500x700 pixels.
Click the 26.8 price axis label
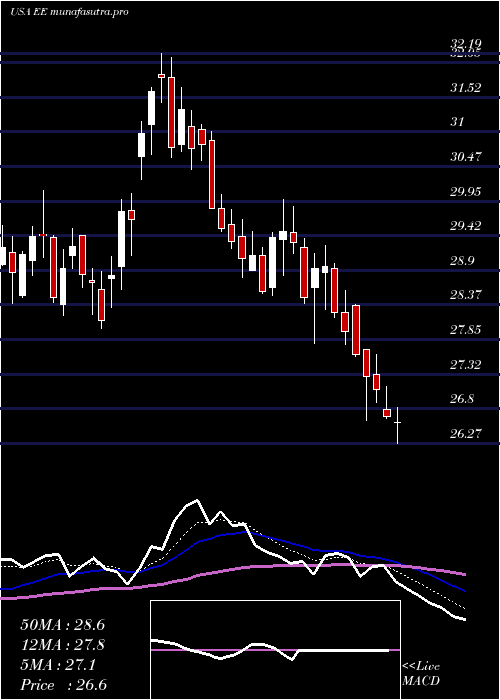(462, 399)
